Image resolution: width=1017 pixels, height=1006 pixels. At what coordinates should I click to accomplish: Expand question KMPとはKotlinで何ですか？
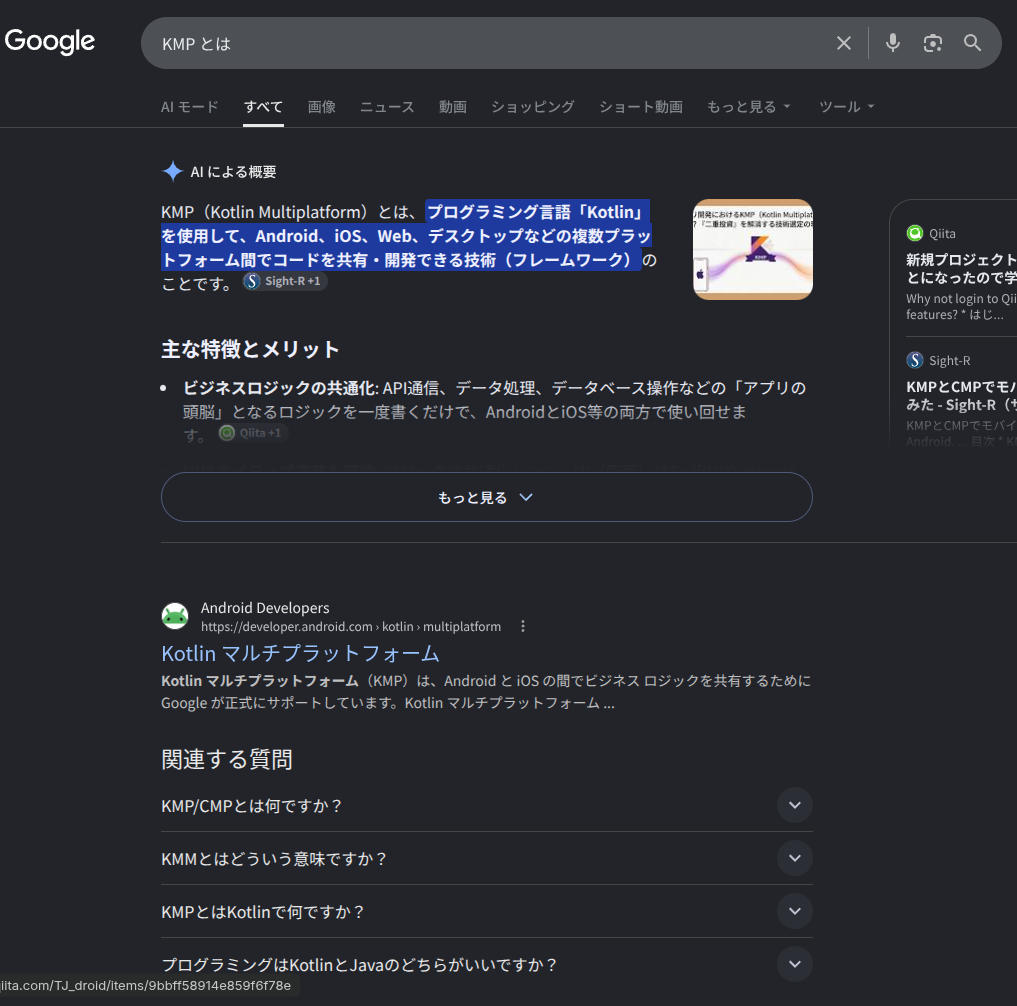[x=486, y=911]
